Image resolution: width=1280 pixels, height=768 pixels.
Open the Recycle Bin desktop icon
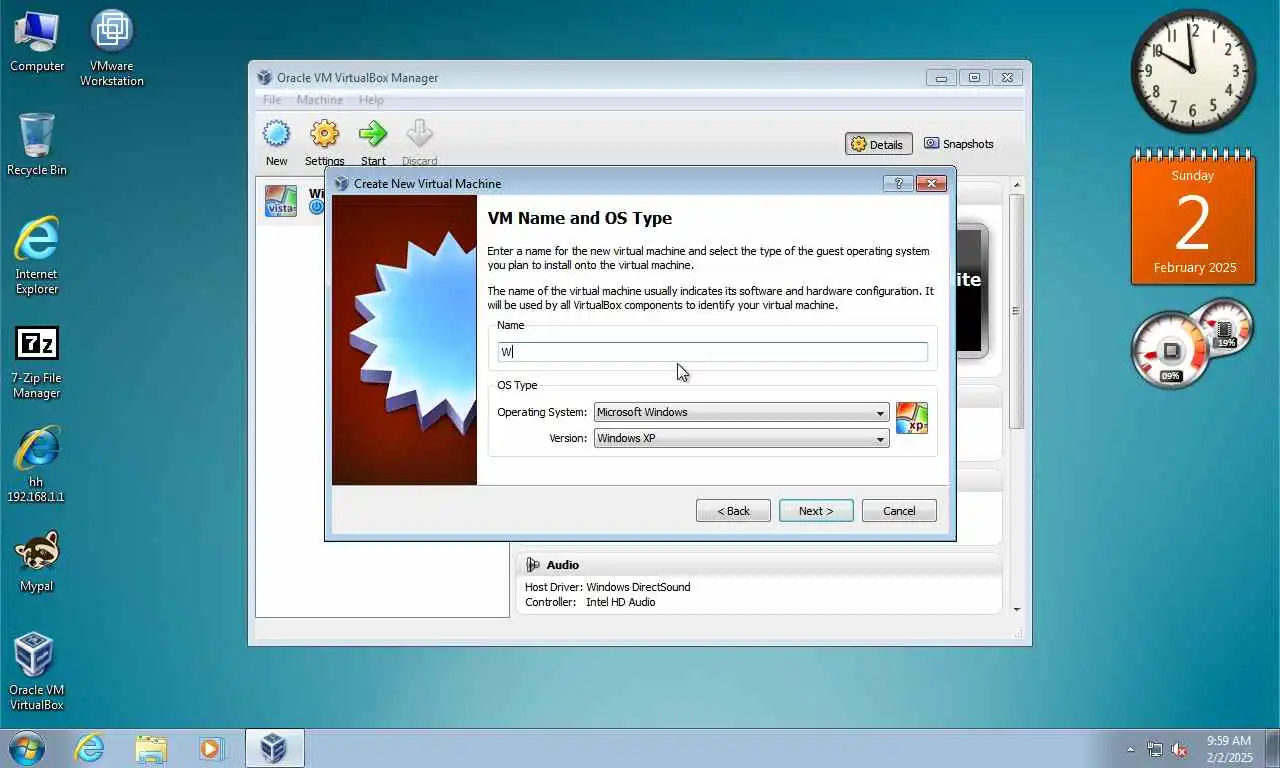[37, 145]
